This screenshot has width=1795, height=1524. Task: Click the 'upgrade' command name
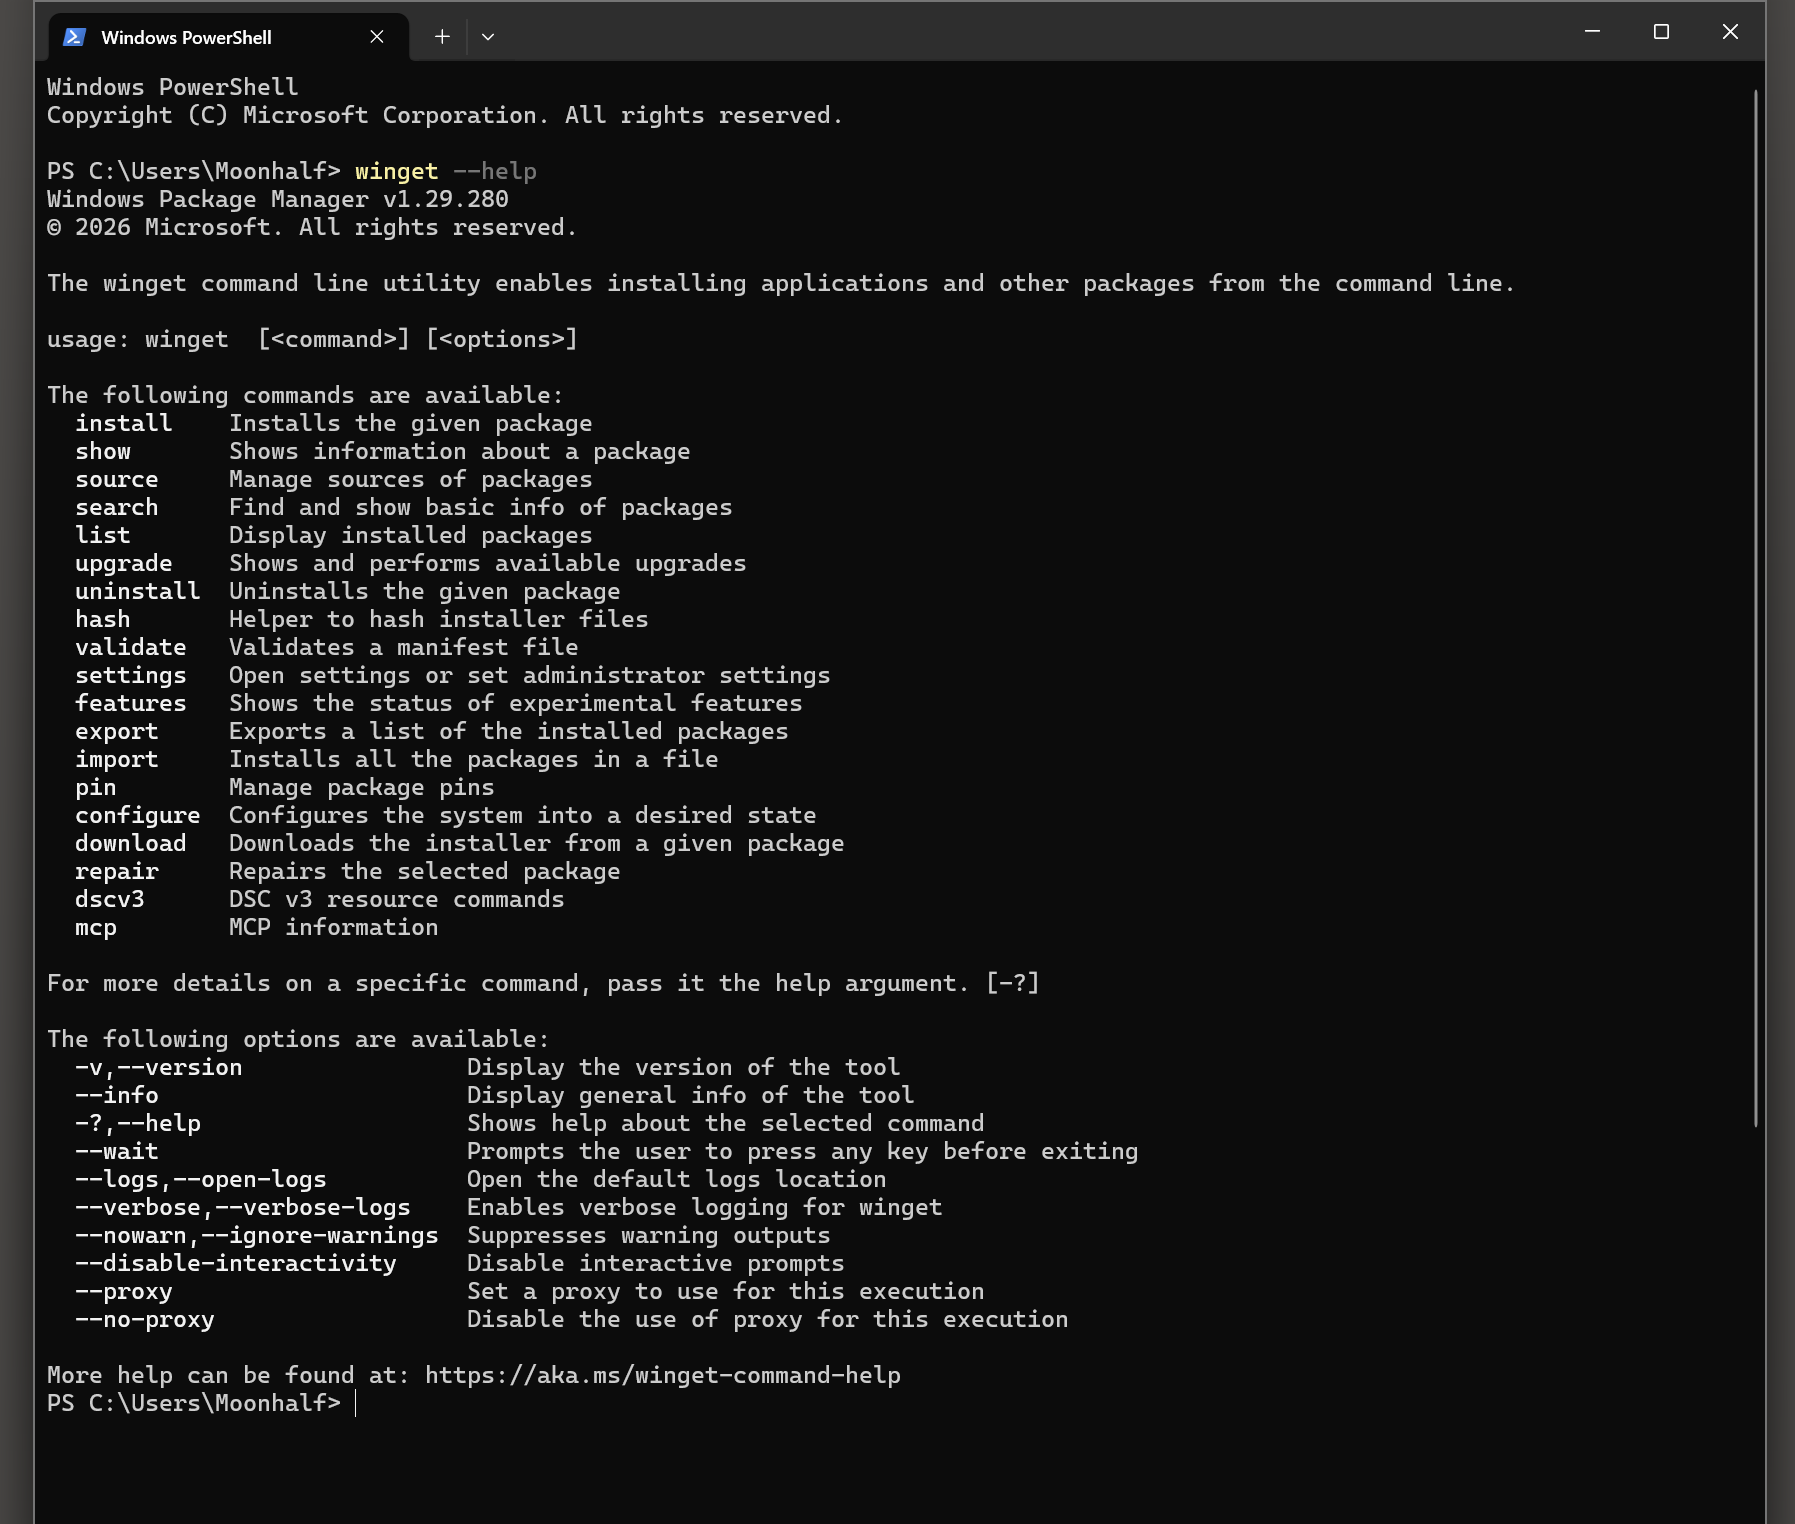124,563
